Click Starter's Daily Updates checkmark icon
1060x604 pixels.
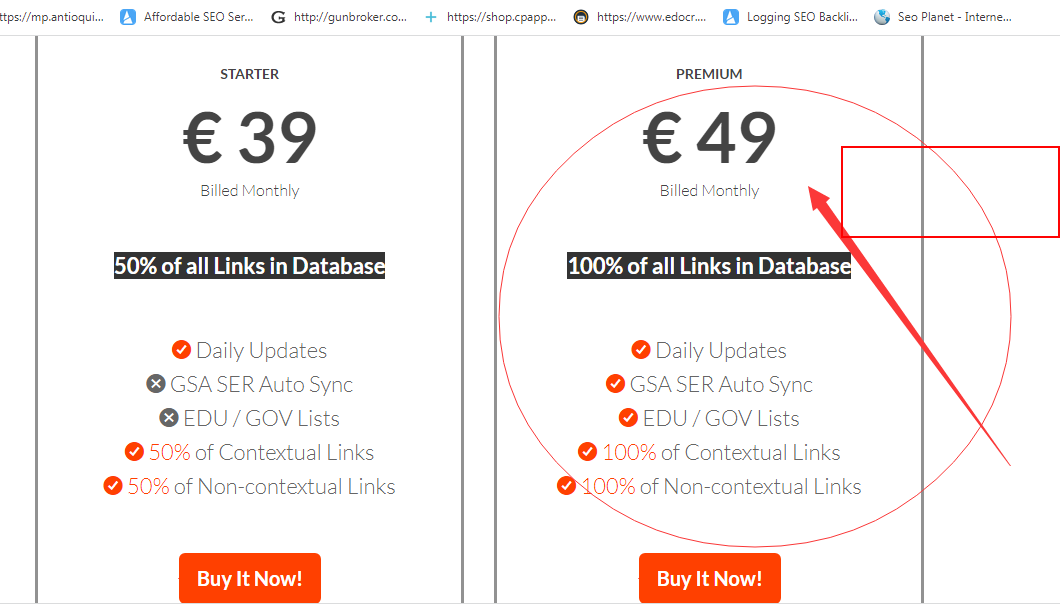181,350
